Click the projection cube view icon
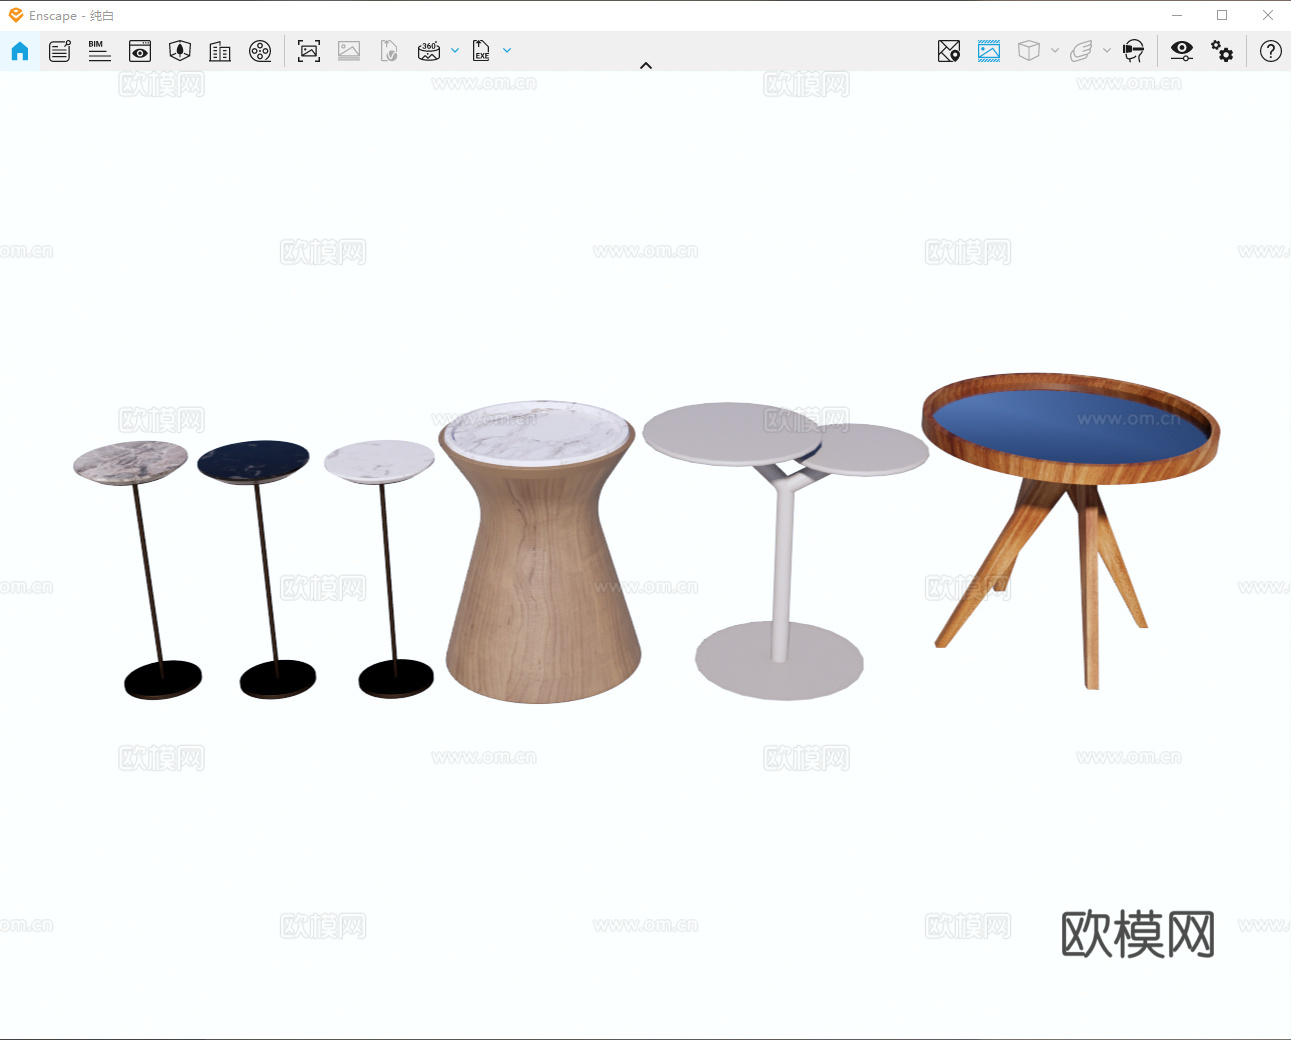1291x1040 pixels. click(x=1029, y=51)
